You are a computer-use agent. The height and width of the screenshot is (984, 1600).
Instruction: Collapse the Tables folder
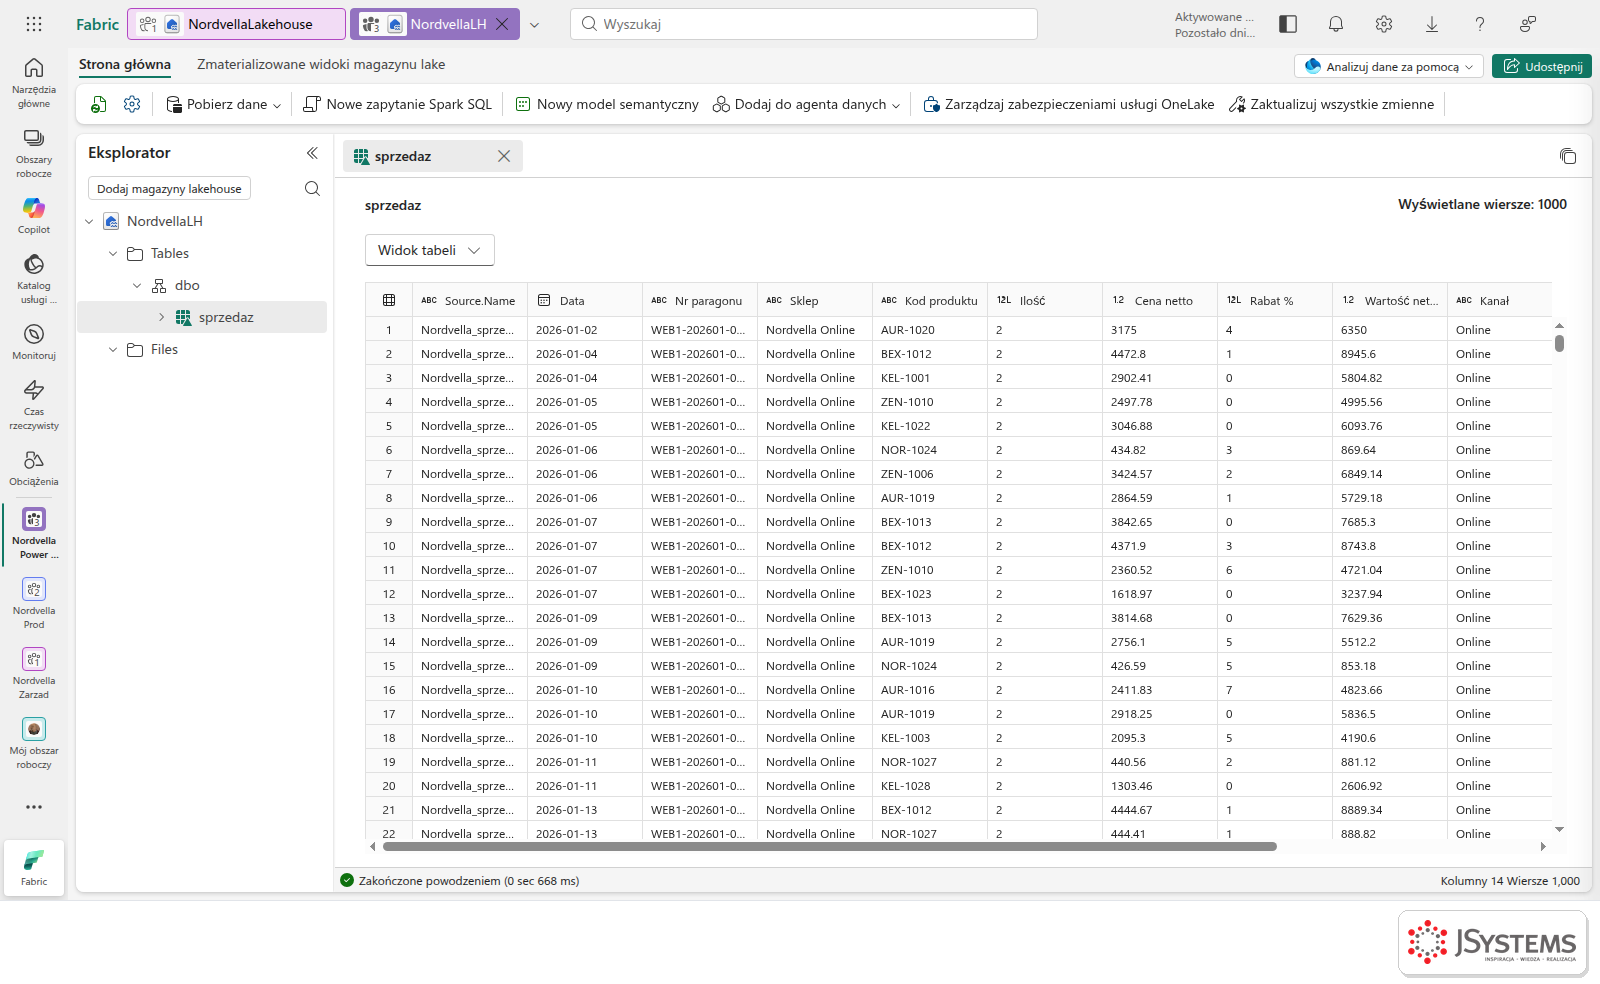[113, 253]
